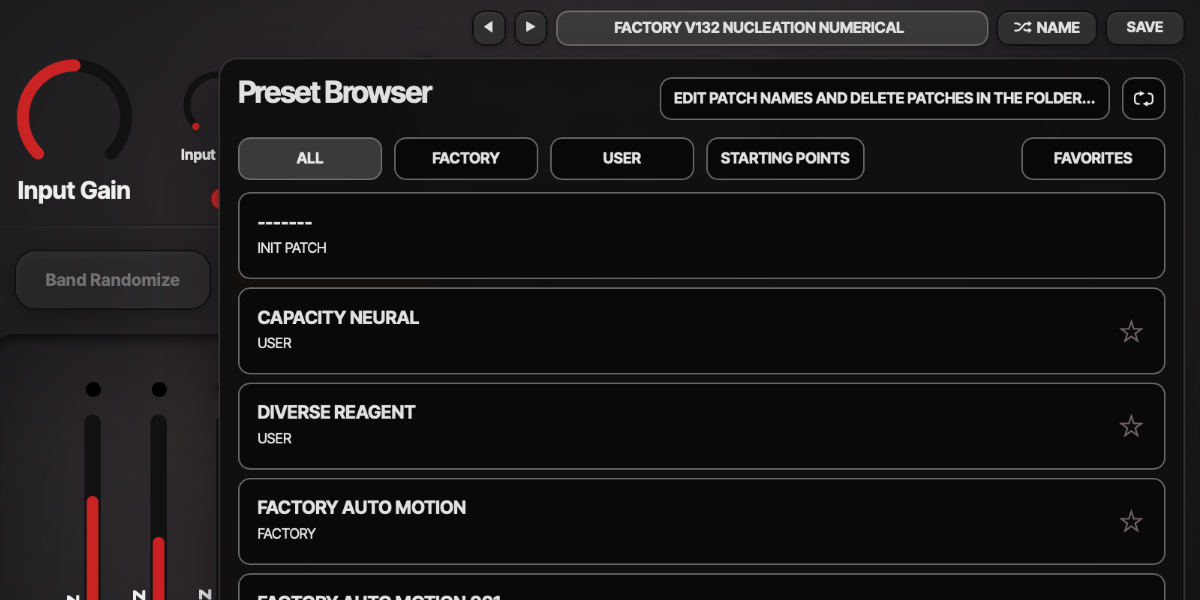Open the STARTING POINTS tab
Screen dimensions: 1200x600
pyautogui.click(x=785, y=158)
